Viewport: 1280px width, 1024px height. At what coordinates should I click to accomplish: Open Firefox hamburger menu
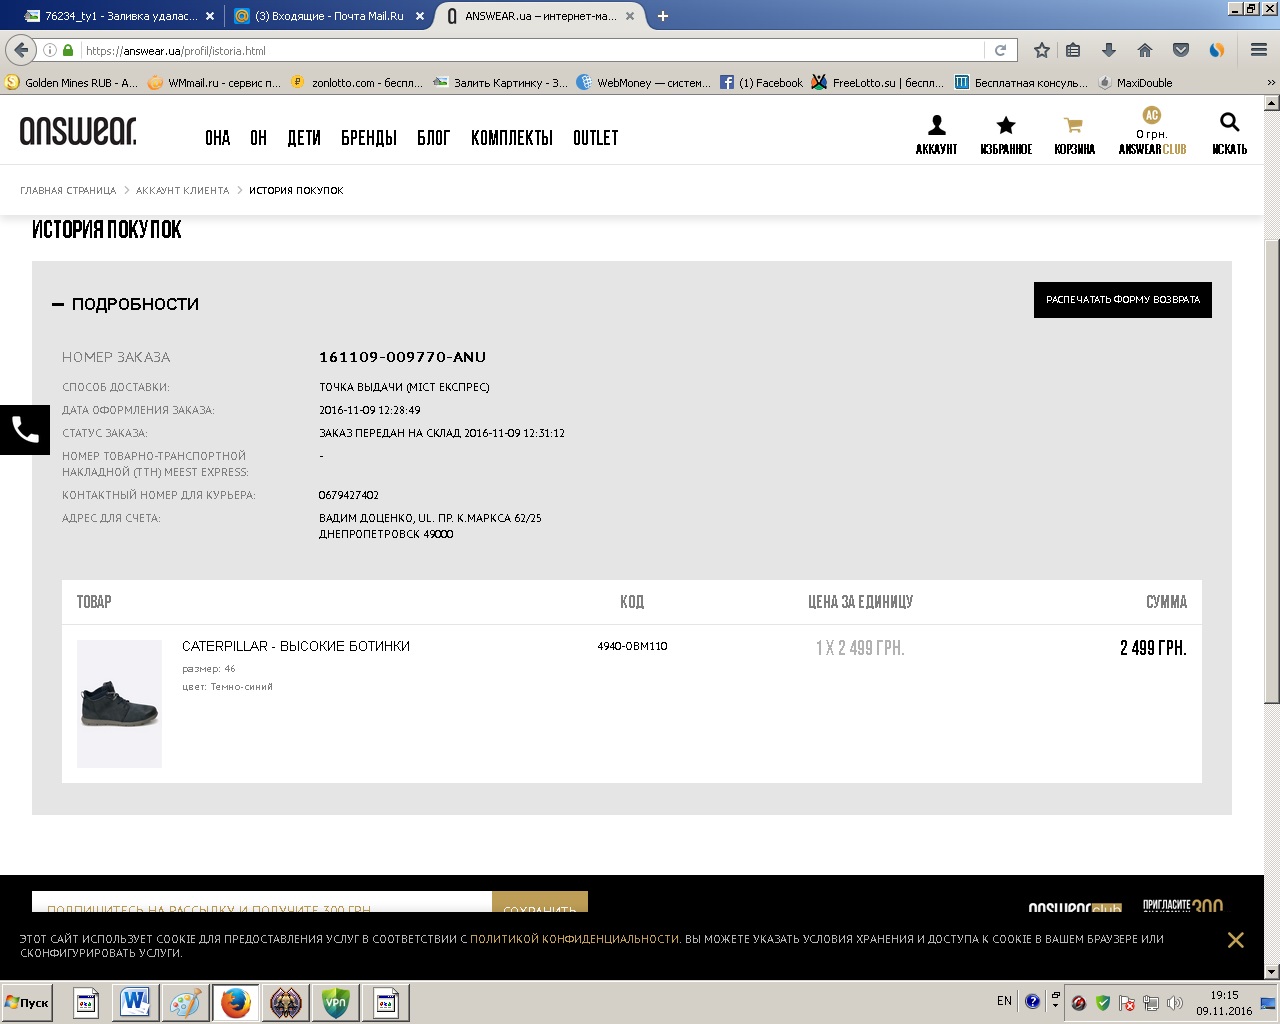click(x=1259, y=50)
